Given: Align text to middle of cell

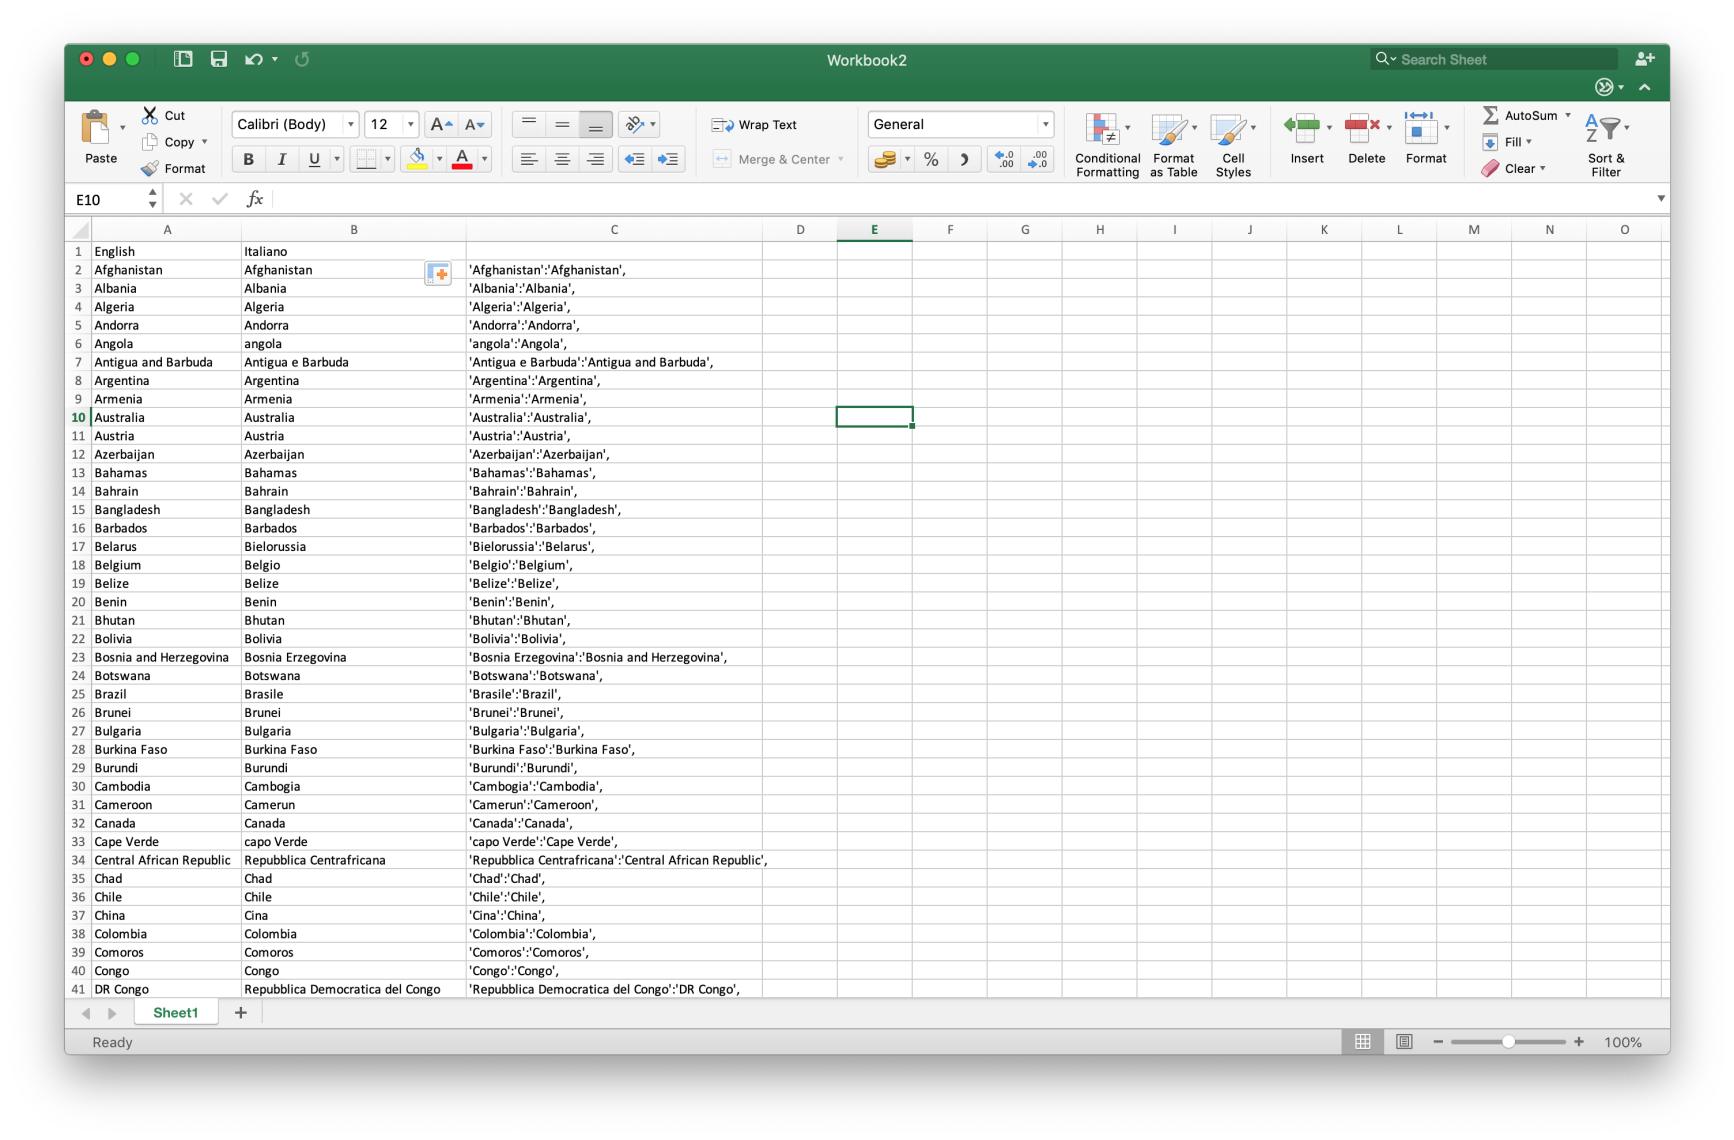Looking at the screenshot, I should 562,124.
